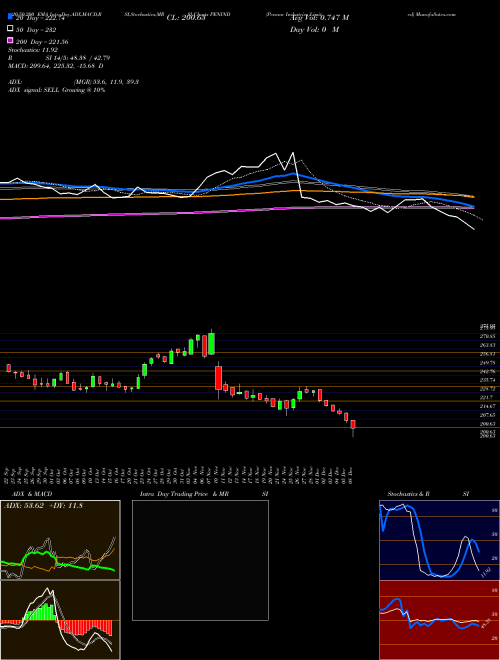Click the 'Stochastics & R SI' panel title
Screen dimensions: 500x660
pos(428,494)
